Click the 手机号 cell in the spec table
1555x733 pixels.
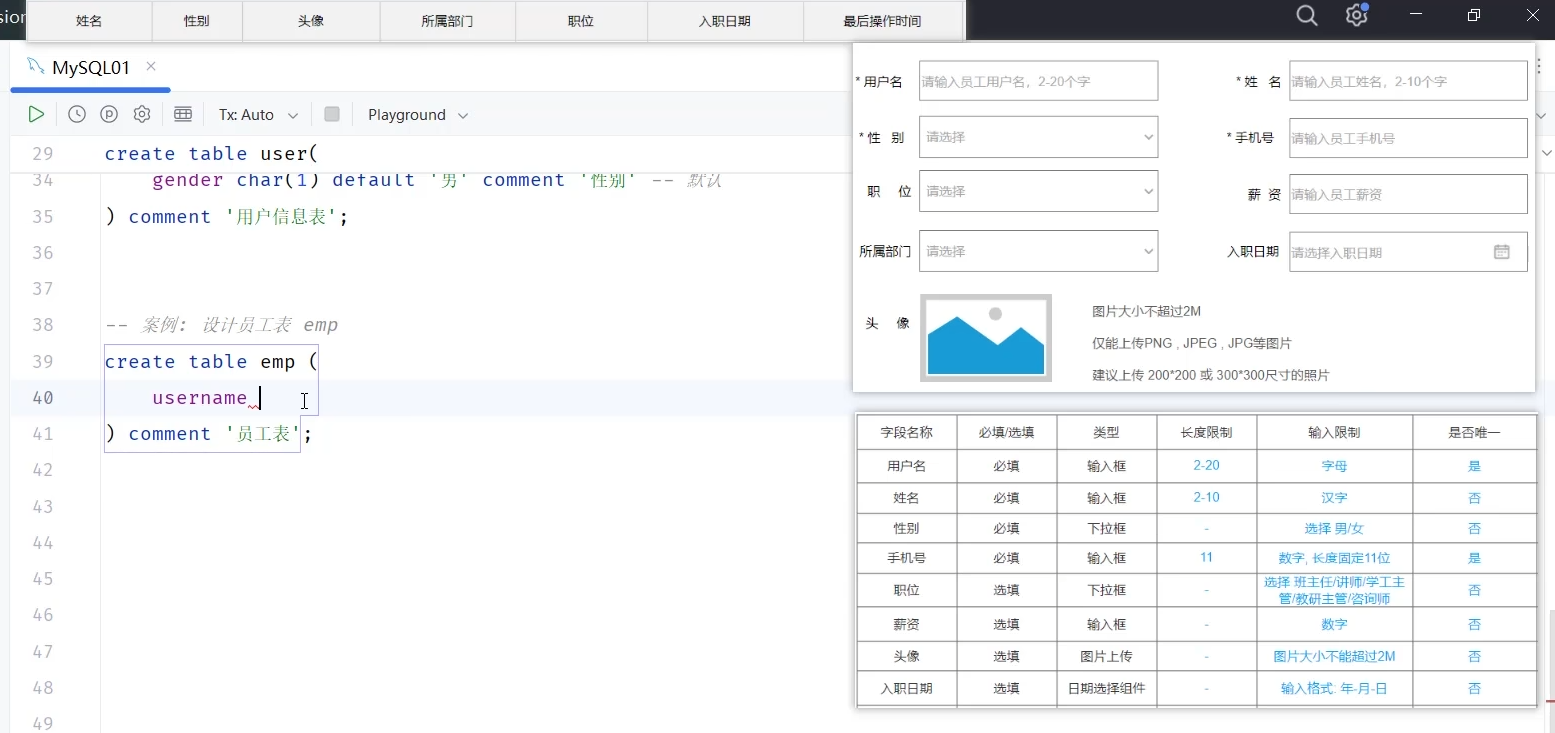point(906,558)
